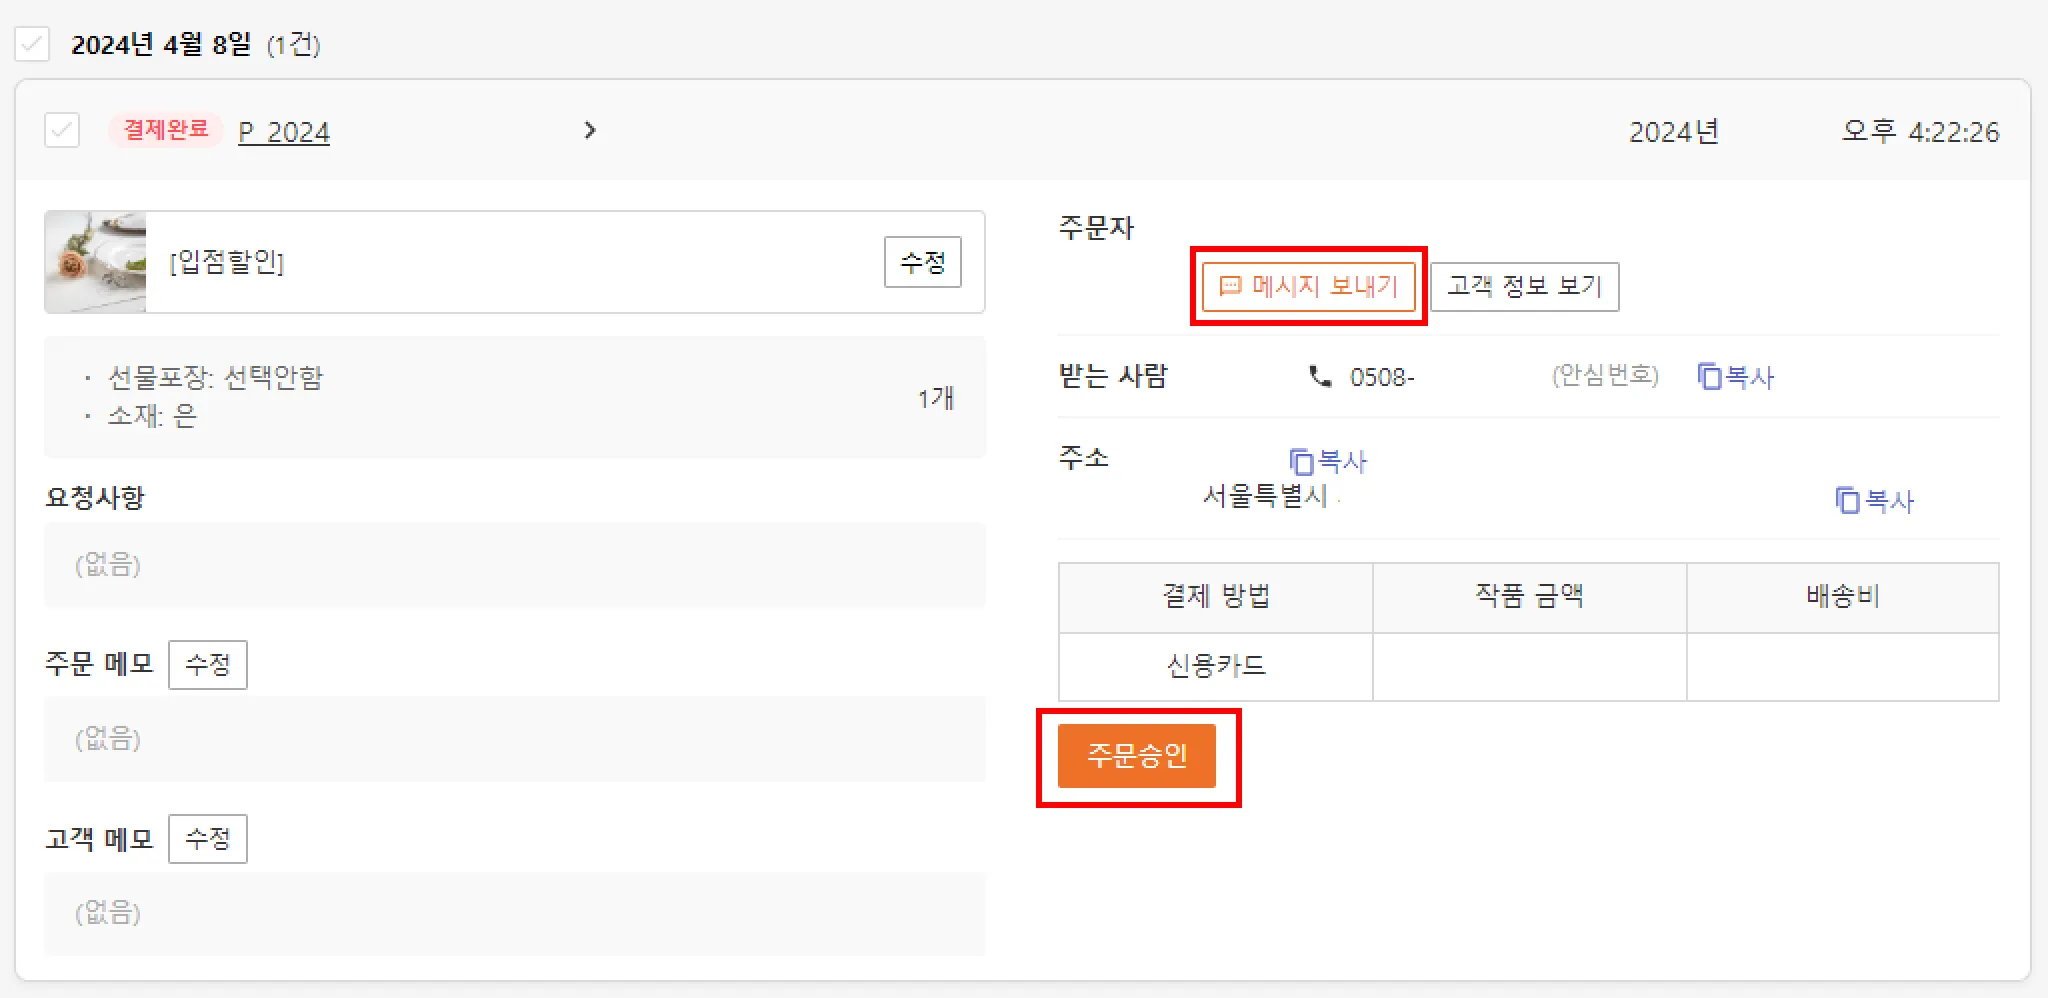Click the 주문 메모 field showing 없음

515,739
